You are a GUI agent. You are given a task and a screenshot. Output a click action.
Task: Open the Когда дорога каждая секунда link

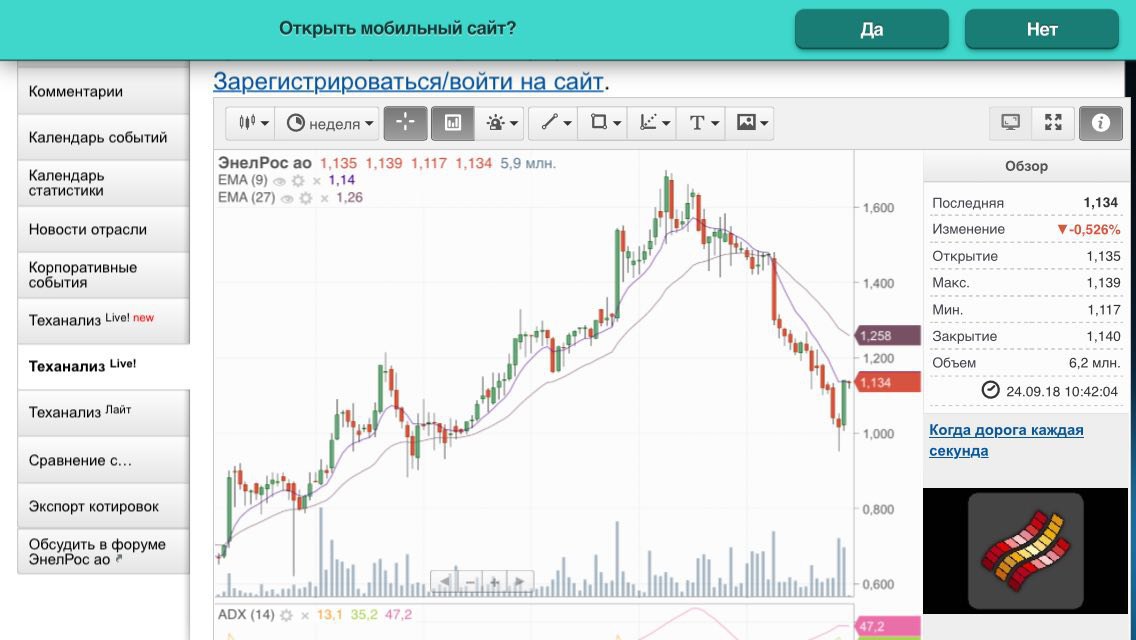pyautogui.click(x=1006, y=440)
